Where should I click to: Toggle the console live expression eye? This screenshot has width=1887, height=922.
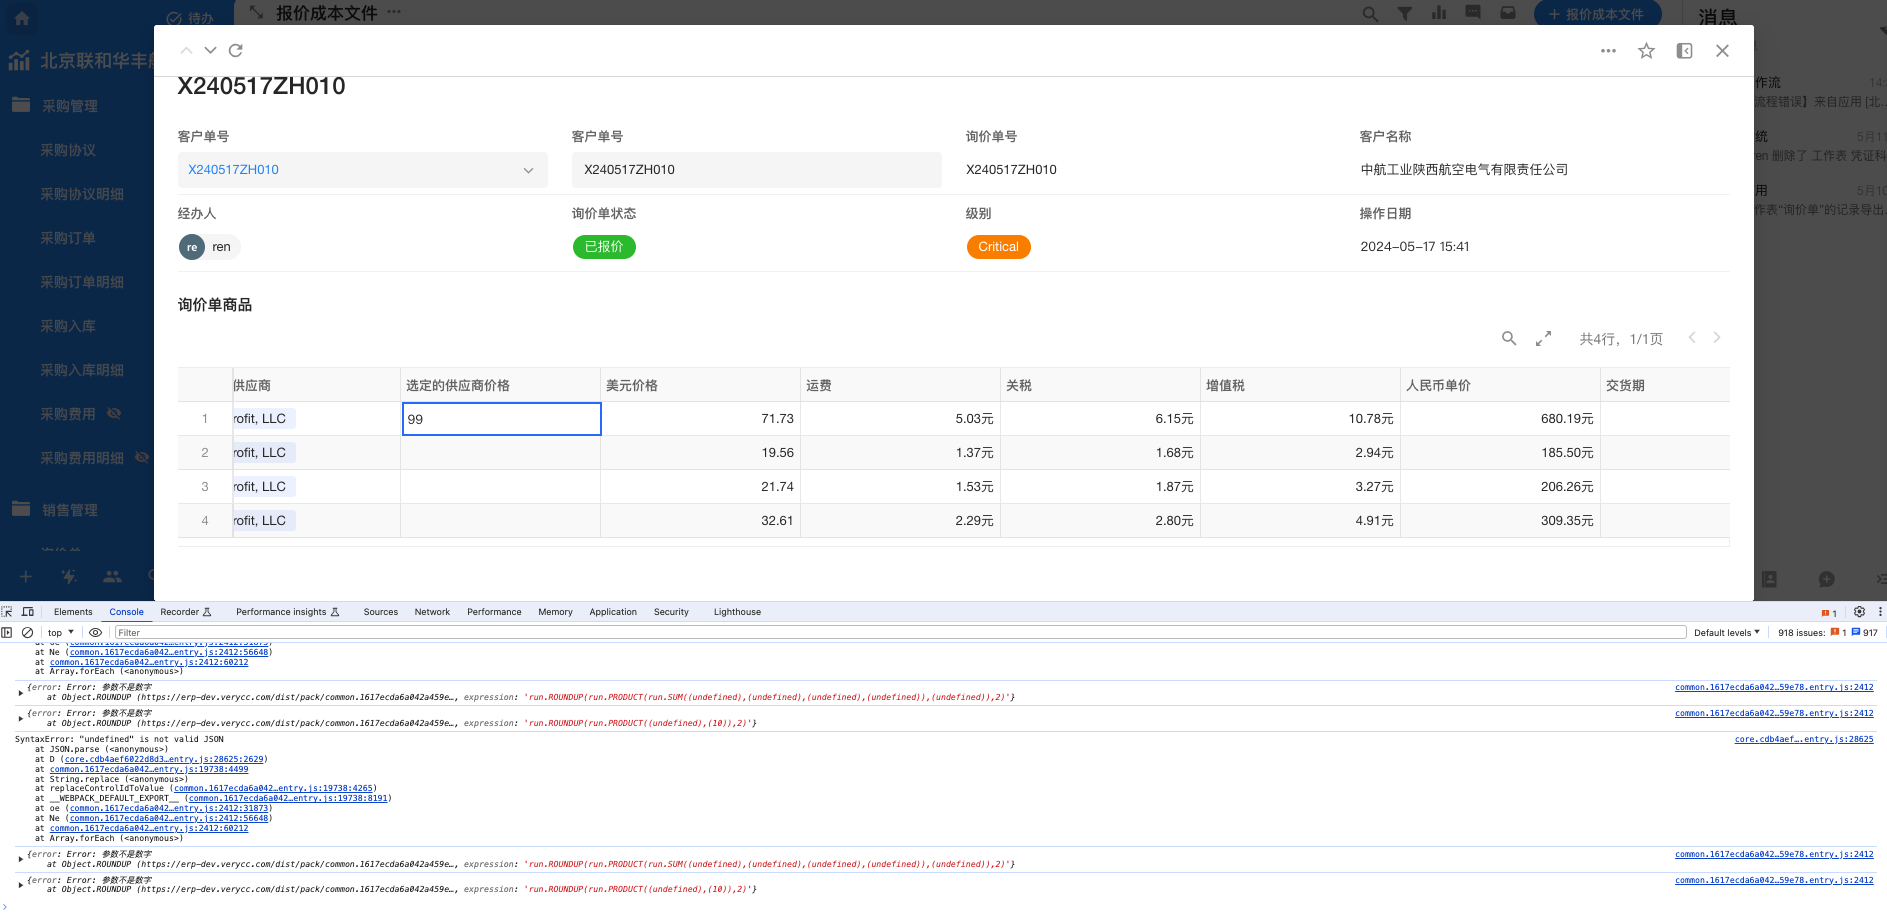coord(95,633)
